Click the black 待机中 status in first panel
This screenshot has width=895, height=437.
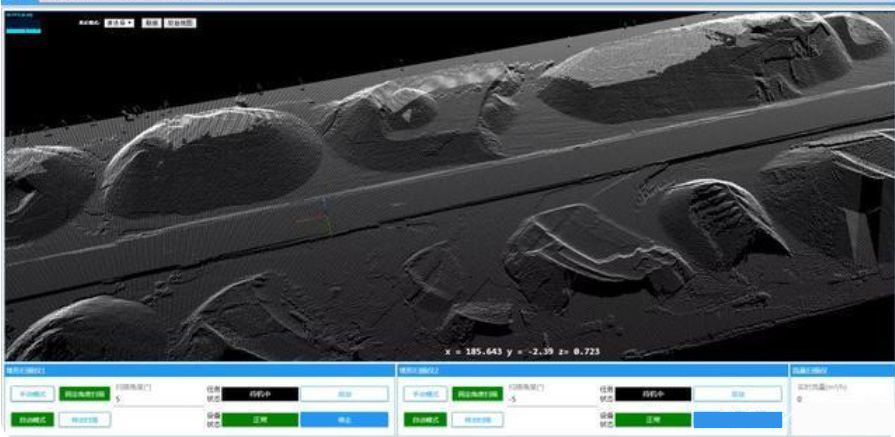[259, 394]
